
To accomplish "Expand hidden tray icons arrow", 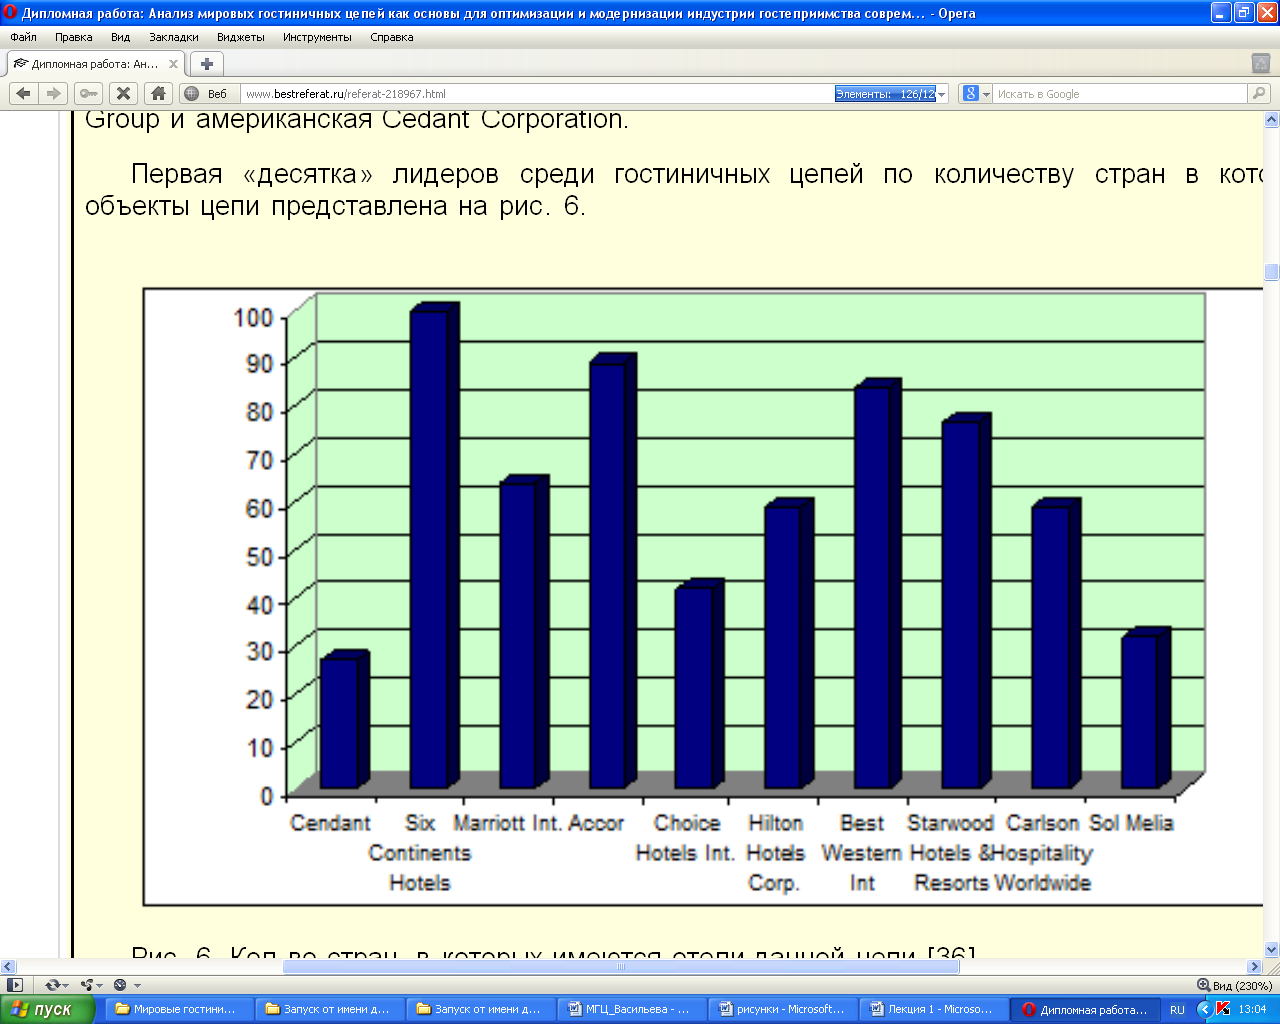I will coord(1204,1010).
